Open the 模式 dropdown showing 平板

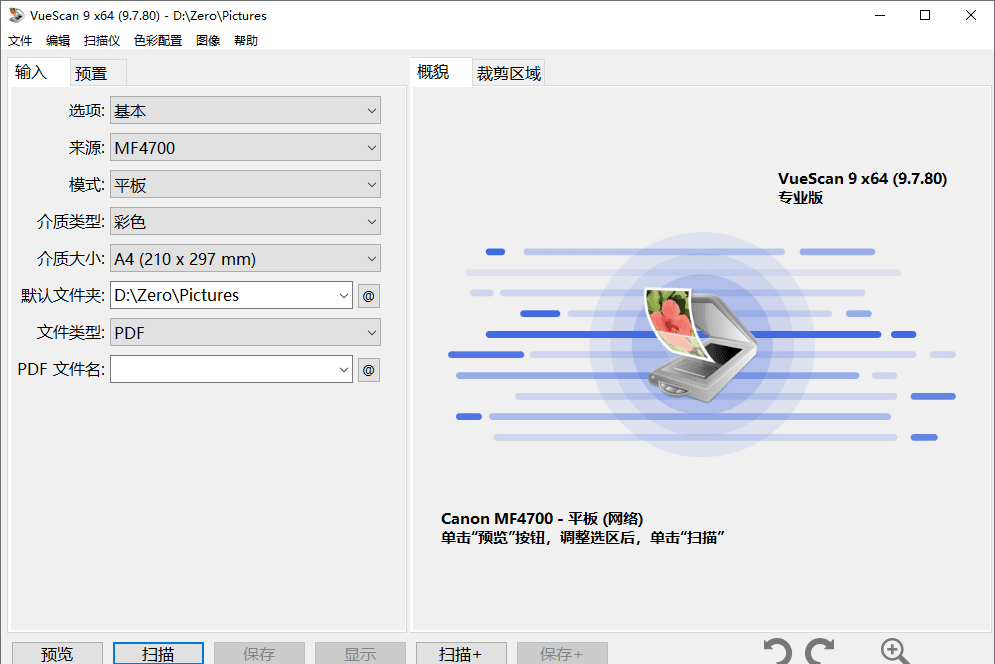[x=246, y=184]
